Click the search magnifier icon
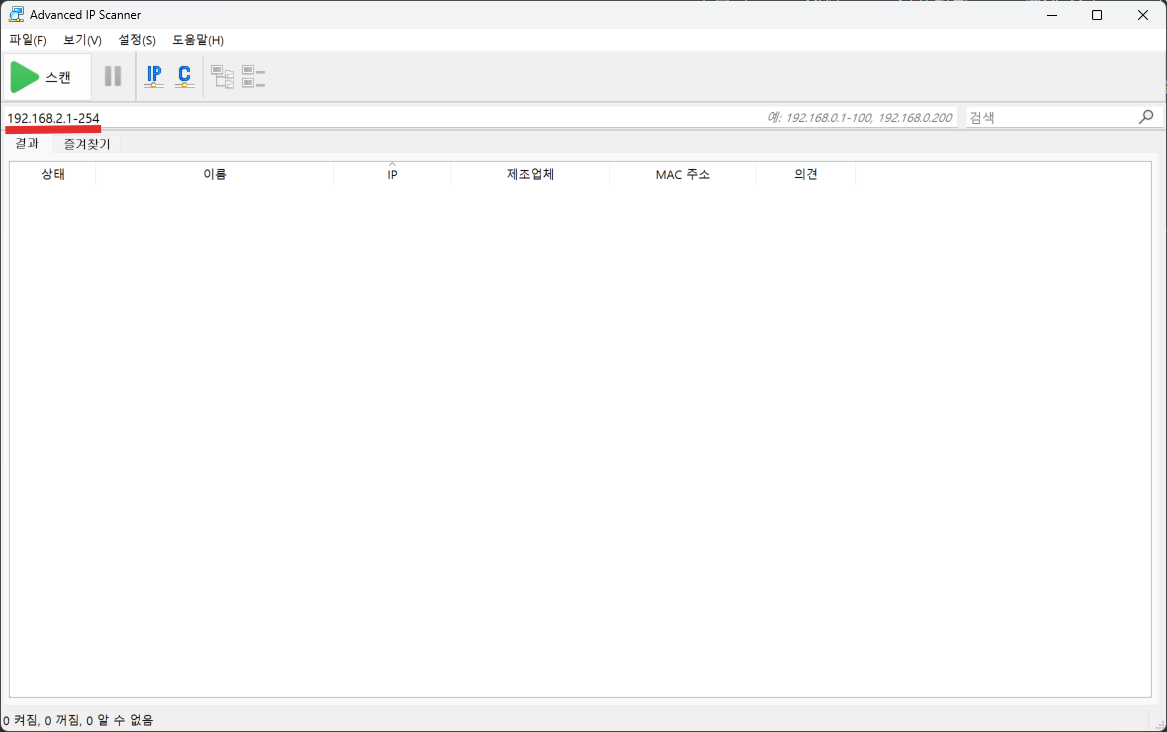Image resolution: width=1167 pixels, height=732 pixels. [1146, 117]
